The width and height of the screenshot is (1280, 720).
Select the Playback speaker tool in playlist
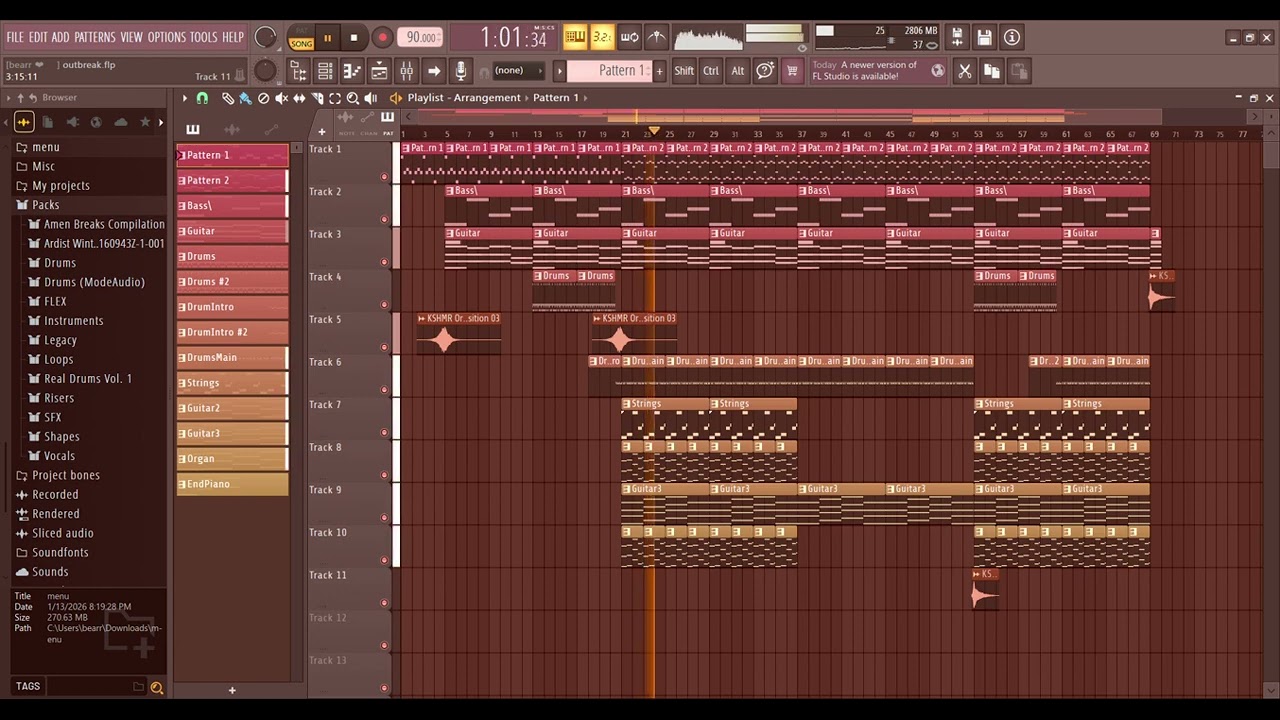pyautogui.click(x=371, y=98)
